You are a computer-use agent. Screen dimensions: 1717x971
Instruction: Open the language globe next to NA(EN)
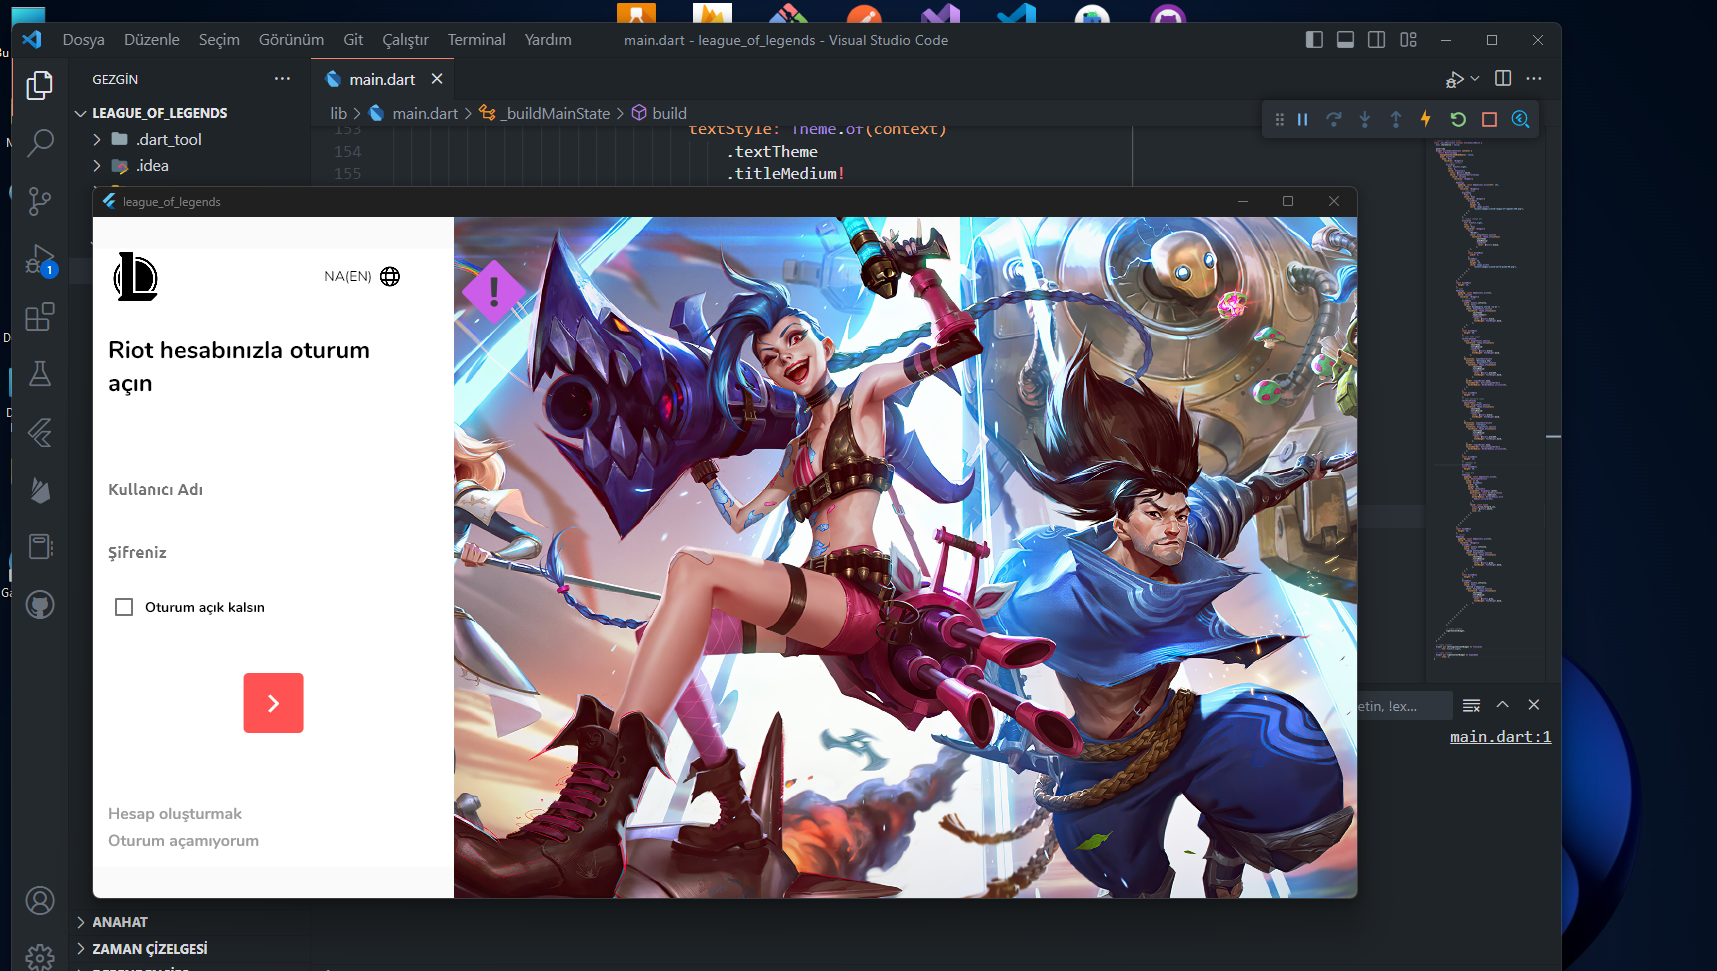(x=390, y=276)
